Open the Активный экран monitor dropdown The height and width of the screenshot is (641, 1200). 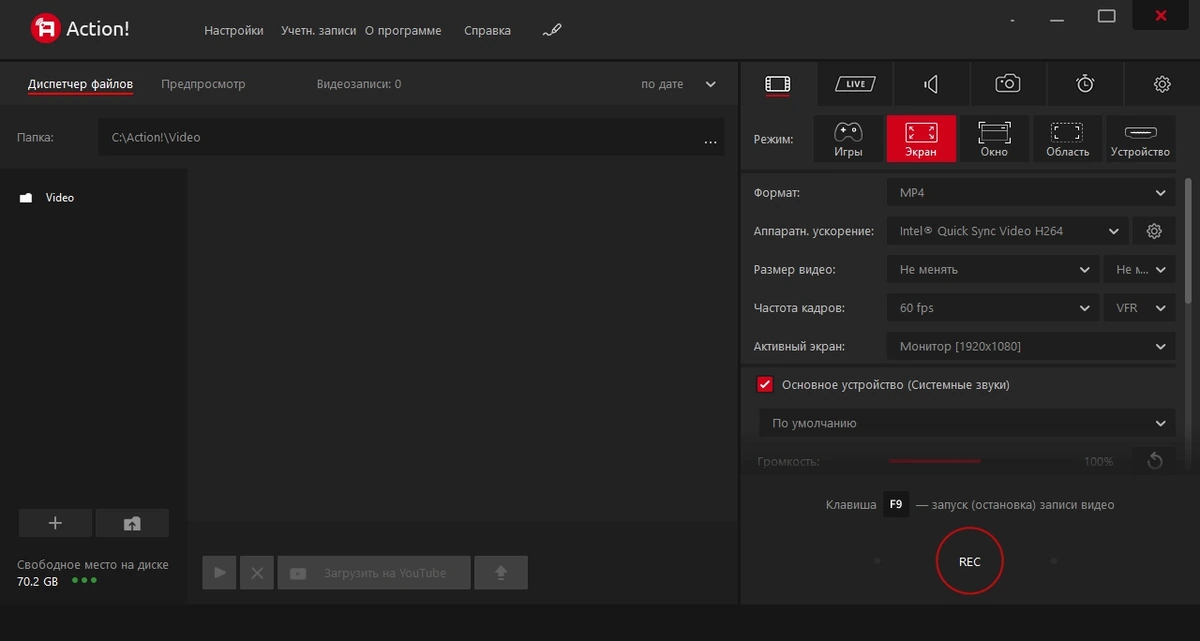(x=1031, y=347)
